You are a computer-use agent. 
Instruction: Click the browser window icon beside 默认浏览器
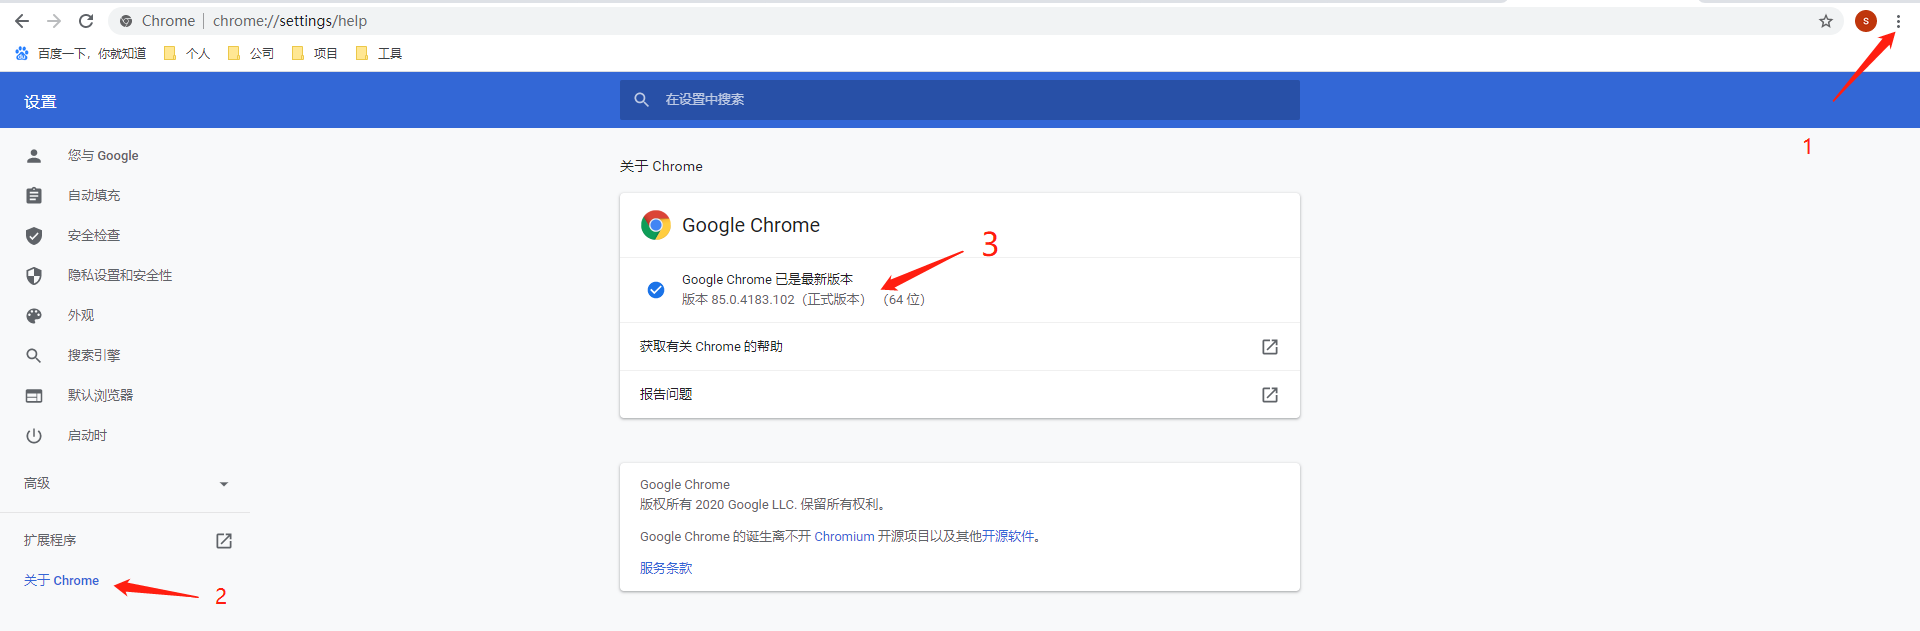point(34,395)
